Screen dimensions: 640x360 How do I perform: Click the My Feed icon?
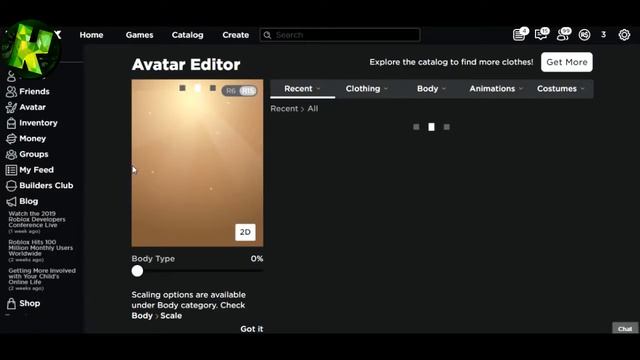click(x=11, y=170)
